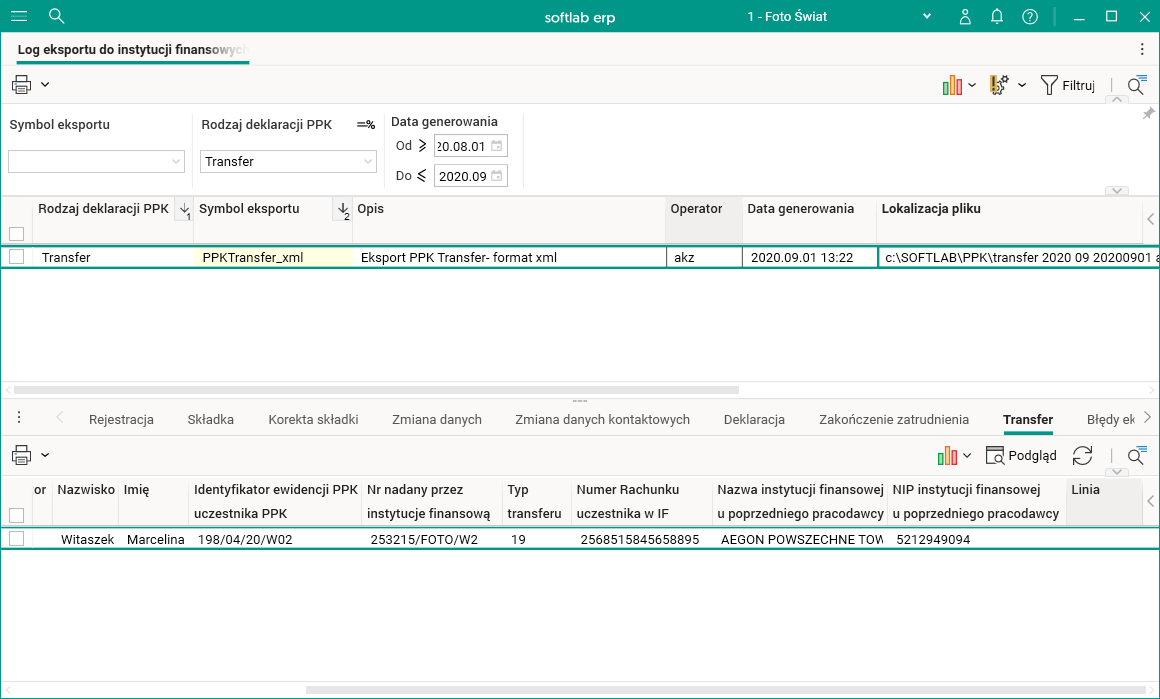1160x699 pixels.
Task: Open the three-dot menu left of detail tabs
Action: tap(19, 418)
